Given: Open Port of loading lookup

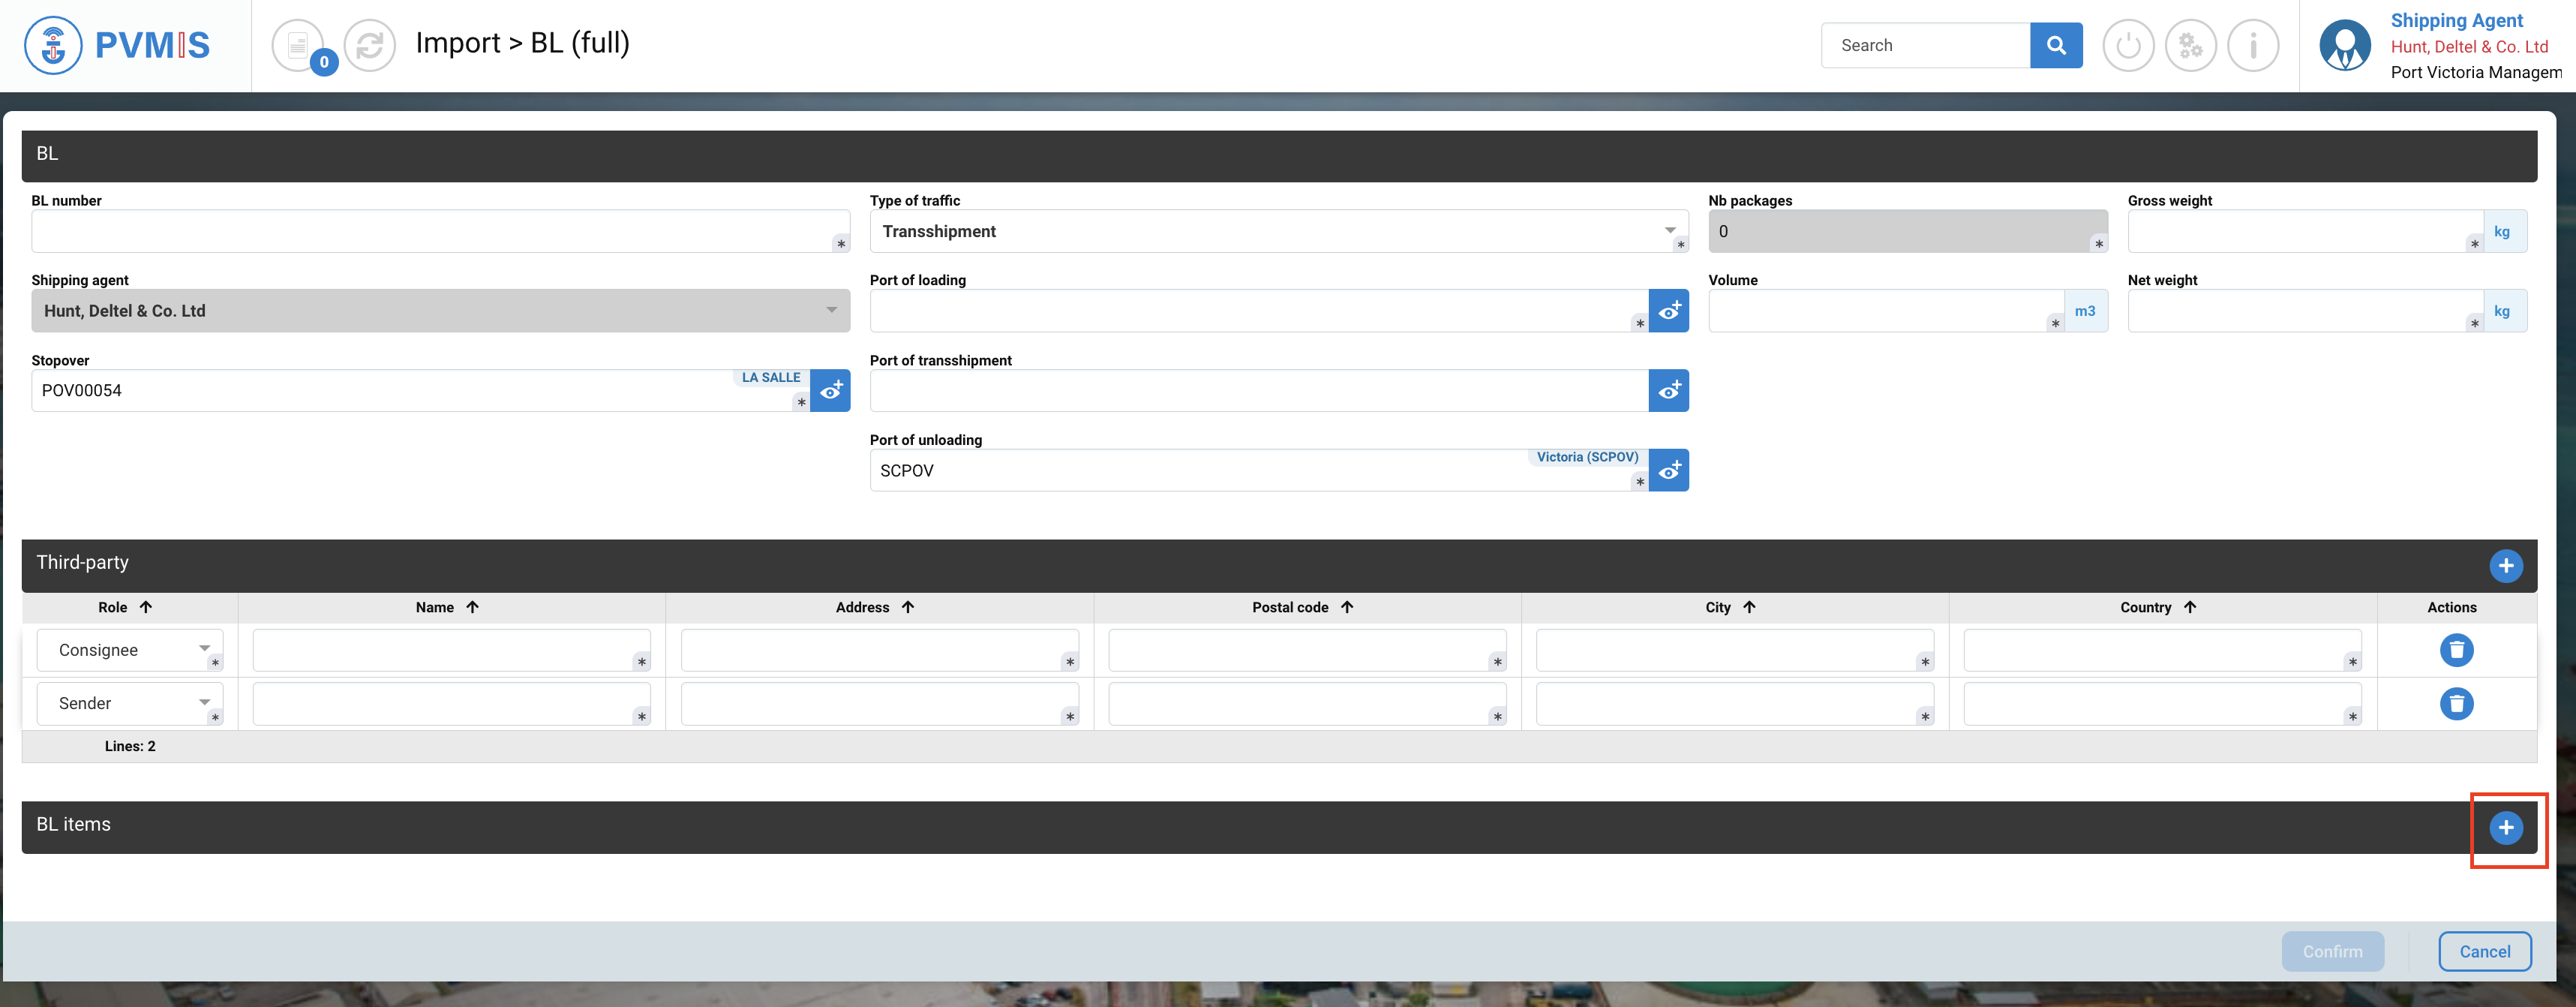Looking at the screenshot, I should pyautogui.click(x=1668, y=311).
